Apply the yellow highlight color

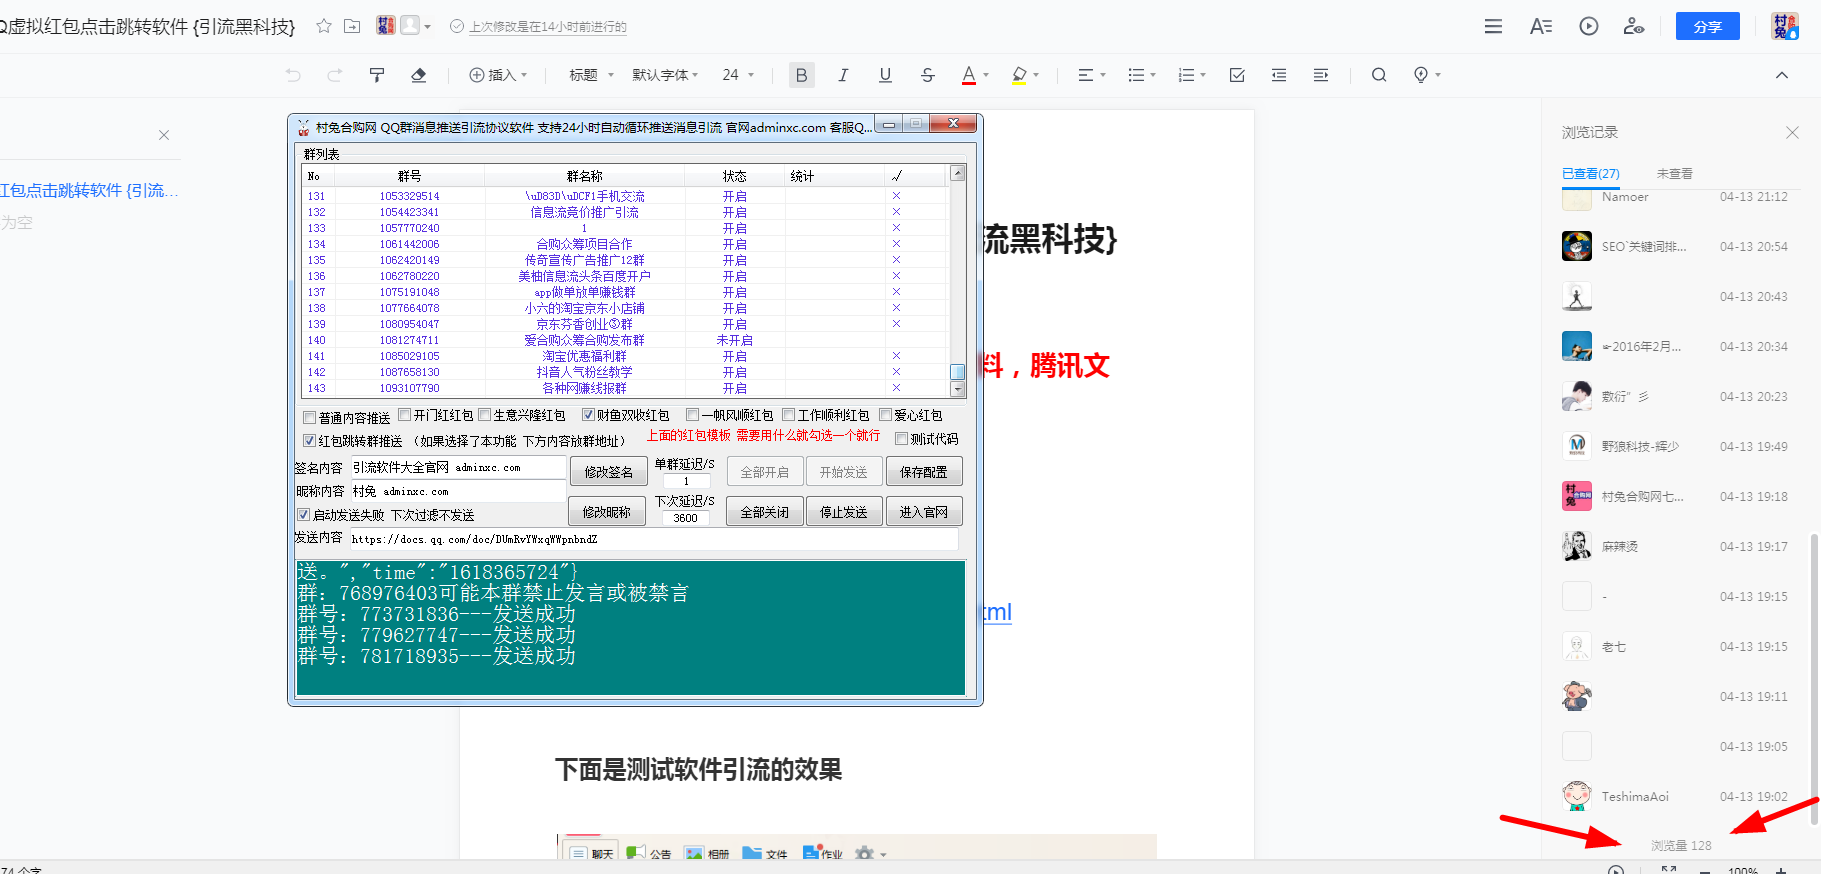click(1019, 75)
